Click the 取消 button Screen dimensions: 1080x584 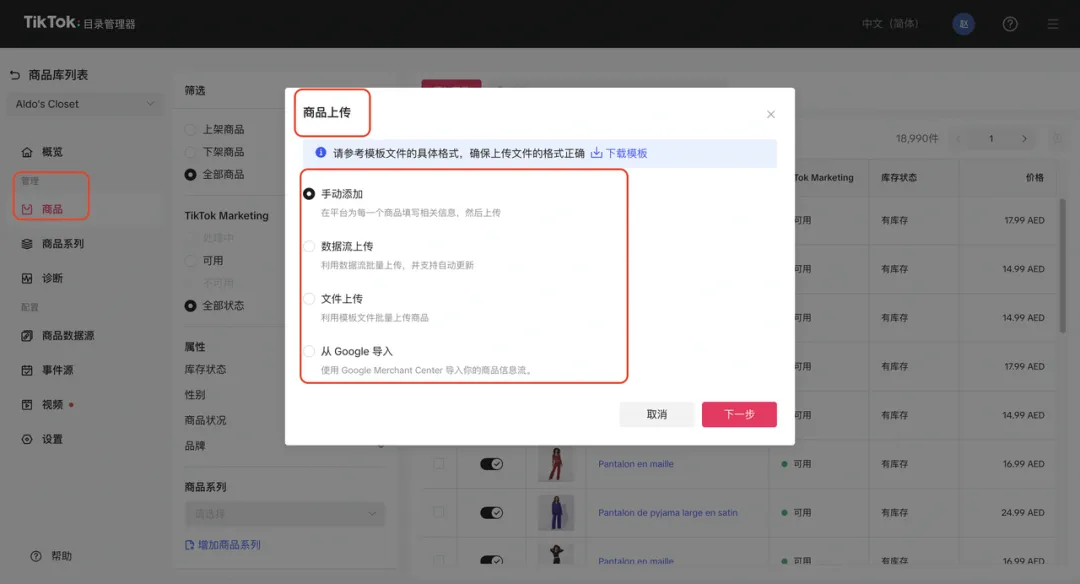click(656, 414)
